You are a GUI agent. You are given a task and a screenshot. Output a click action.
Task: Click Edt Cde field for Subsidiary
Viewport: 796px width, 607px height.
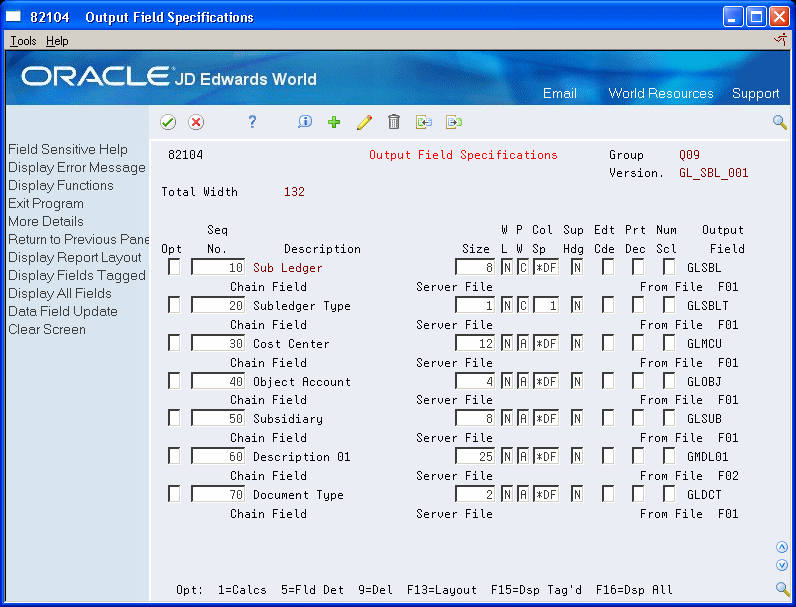(x=608, y=418)
